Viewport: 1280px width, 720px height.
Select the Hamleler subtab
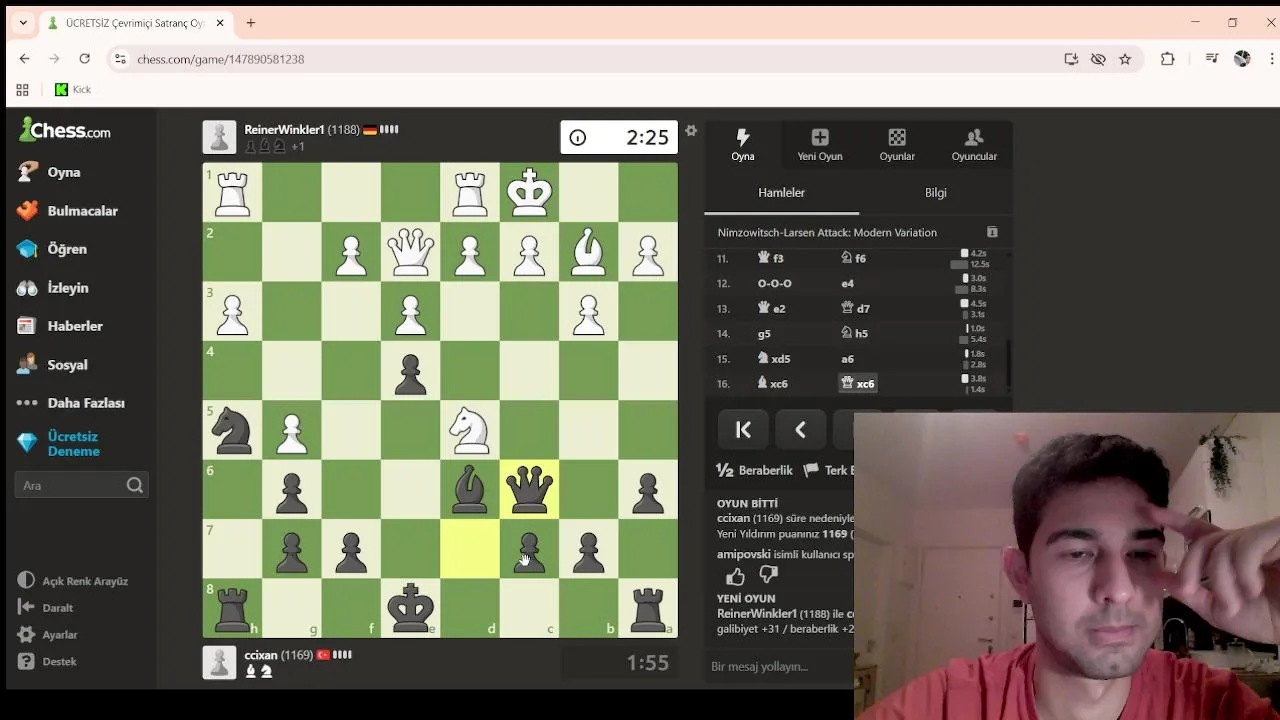click(781, 193)
